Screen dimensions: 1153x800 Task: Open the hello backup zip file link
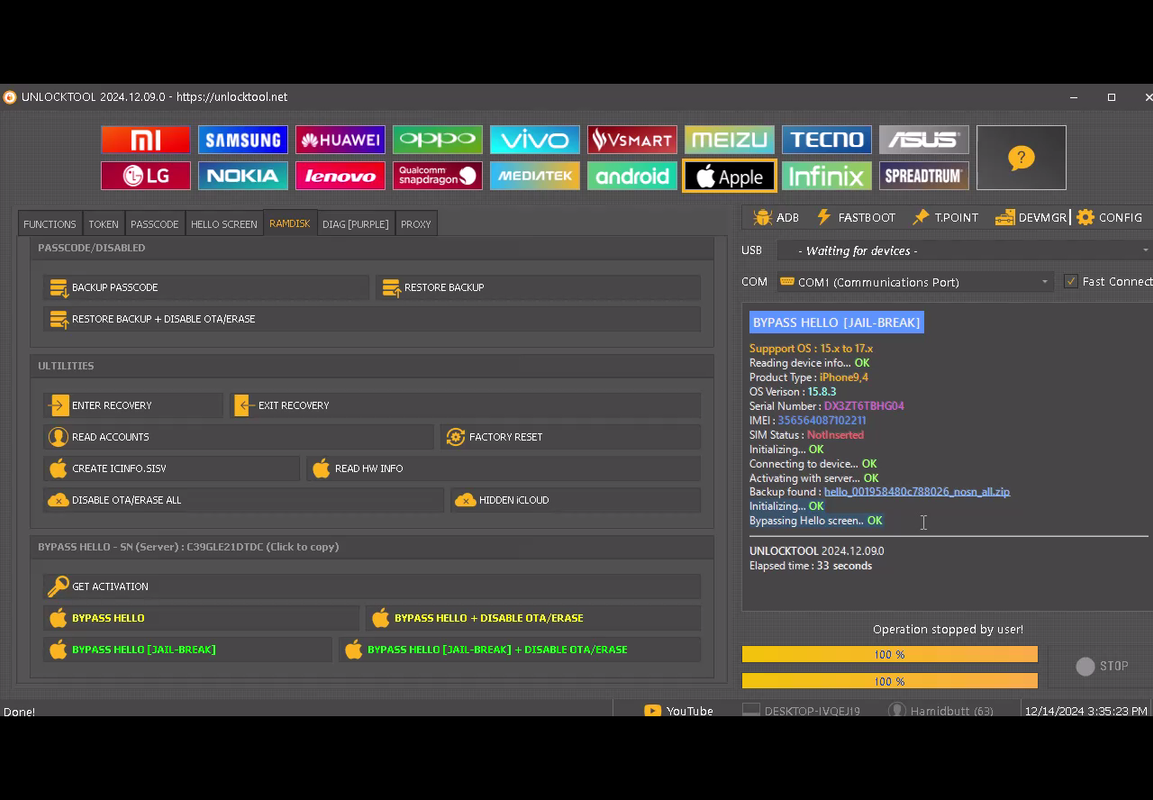click(917, 492)
